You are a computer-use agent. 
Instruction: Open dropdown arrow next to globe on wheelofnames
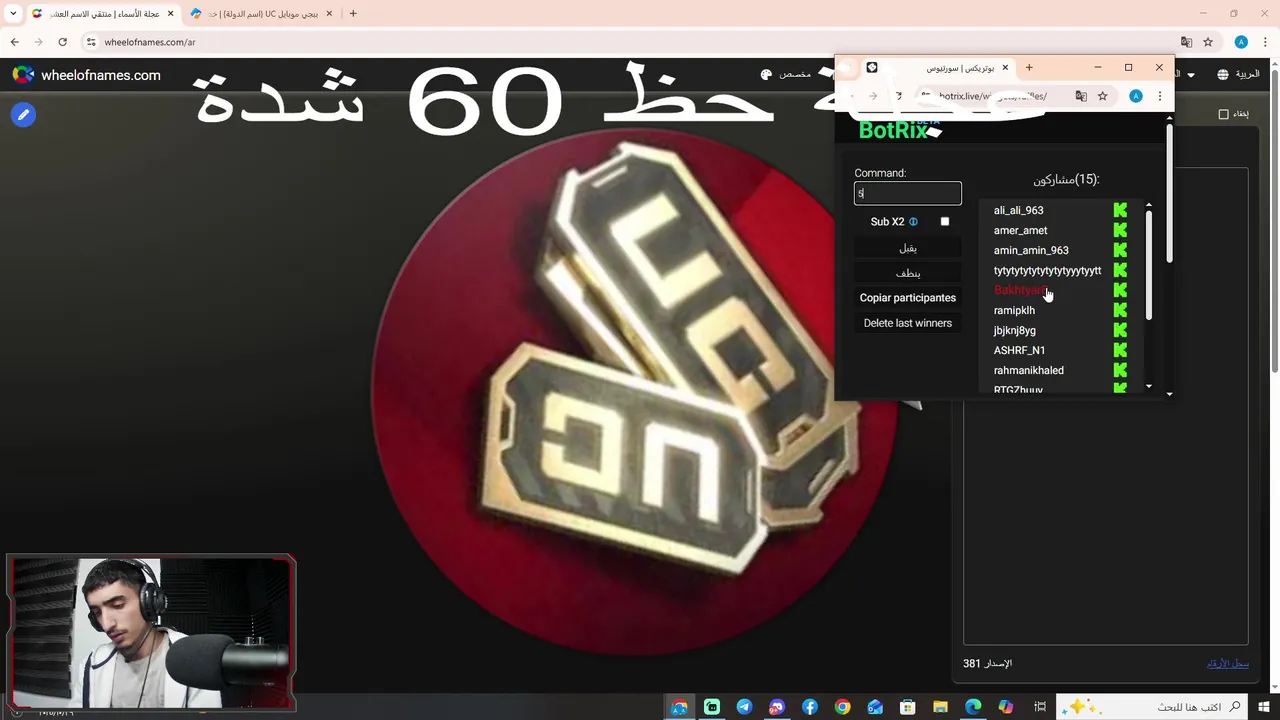[1191, 75]
